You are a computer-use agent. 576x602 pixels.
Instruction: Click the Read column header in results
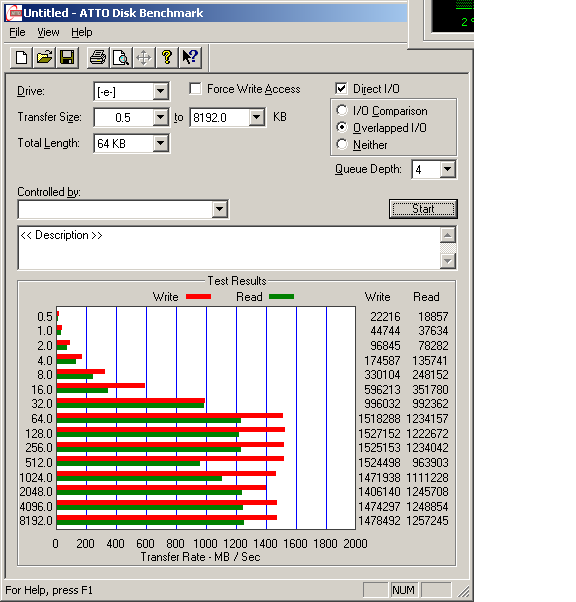tap(426, 297)
